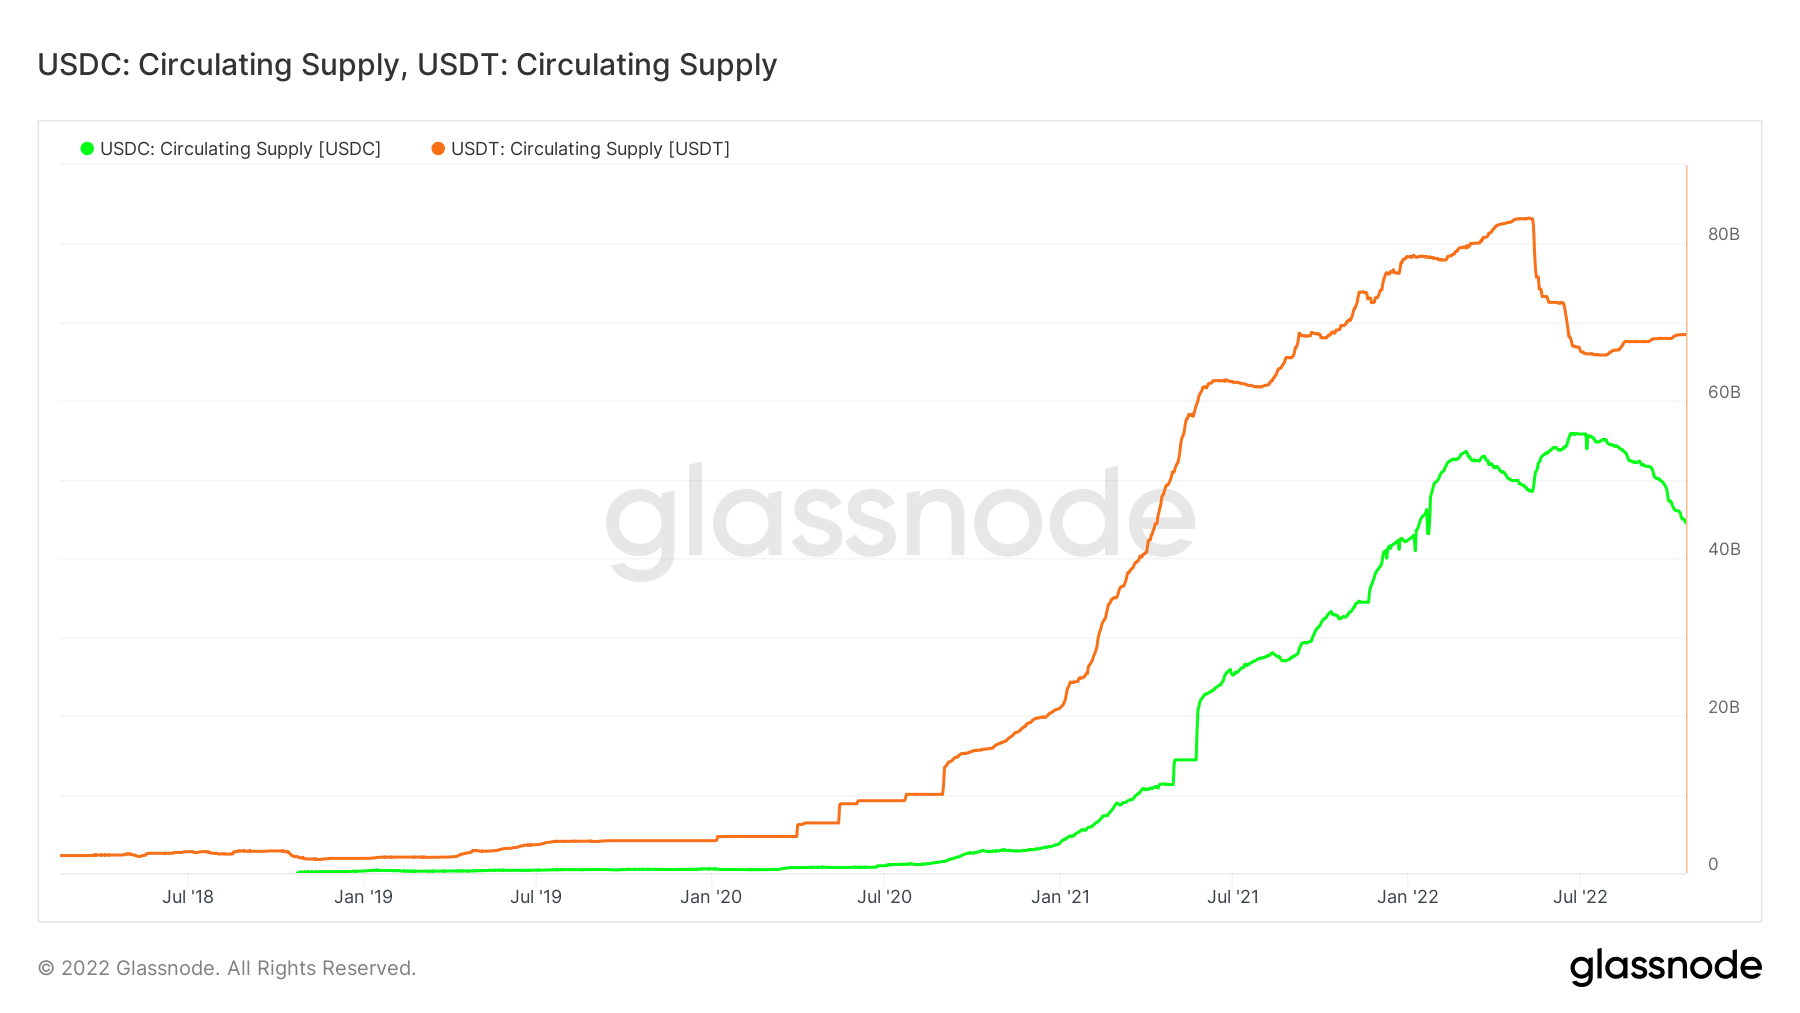This screenshot has width=1800, height=1013.
Task: Click the glassnode logo bottom right
Action: 1666,967
